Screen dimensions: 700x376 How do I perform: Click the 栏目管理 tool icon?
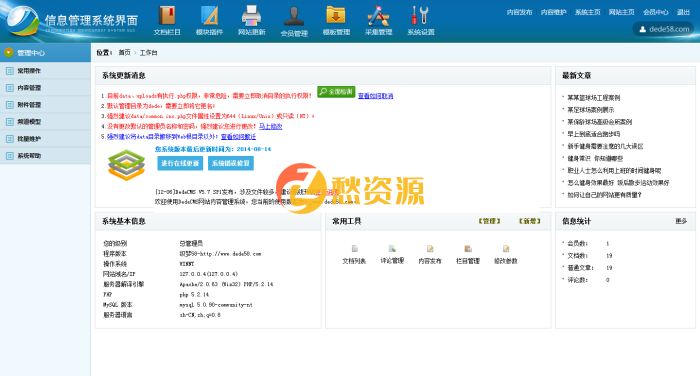(468, 249)
